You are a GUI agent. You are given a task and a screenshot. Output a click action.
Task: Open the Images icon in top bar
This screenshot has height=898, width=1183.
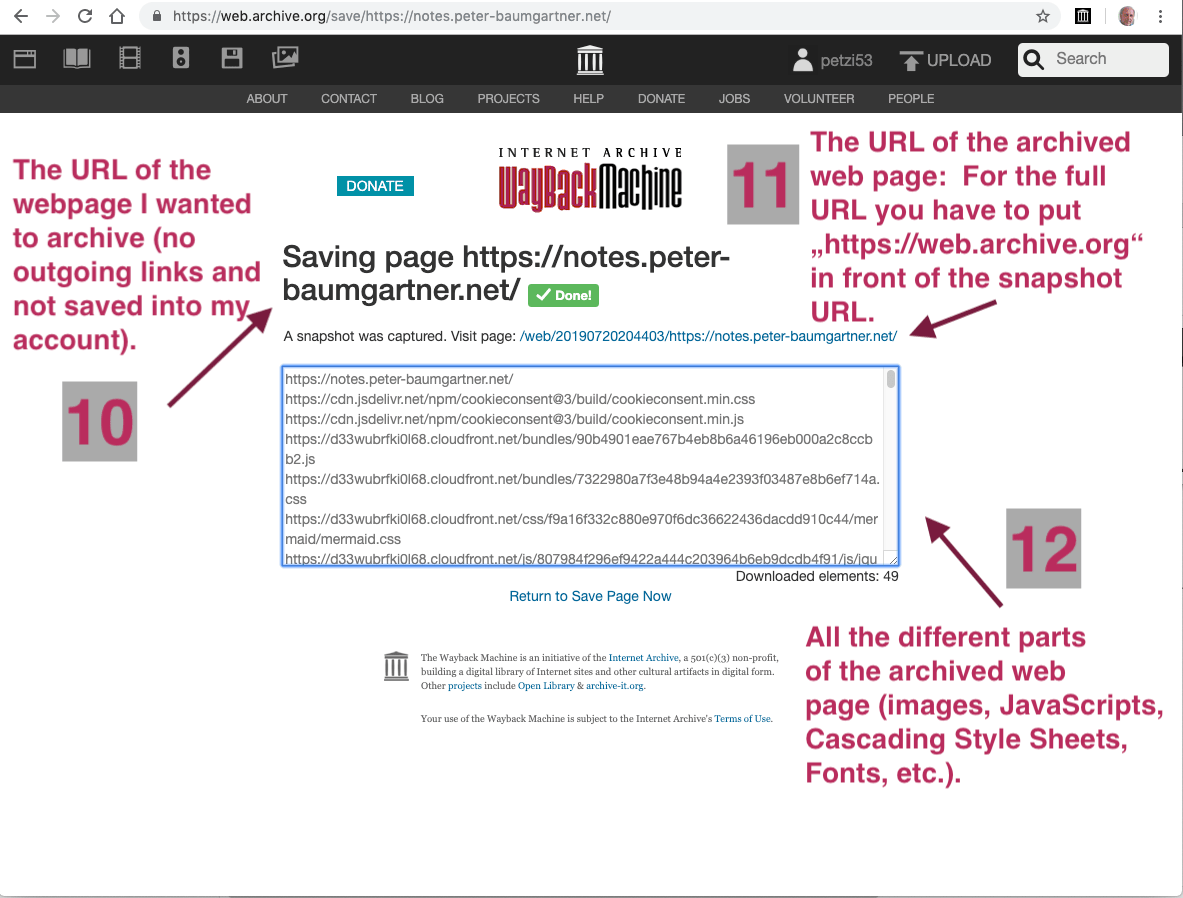(x=285, y=59)
